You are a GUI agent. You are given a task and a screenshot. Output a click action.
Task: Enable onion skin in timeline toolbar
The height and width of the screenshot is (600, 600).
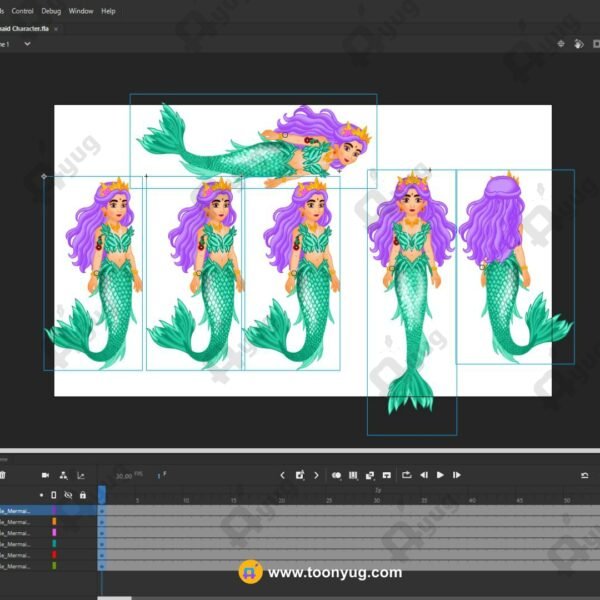337,475
